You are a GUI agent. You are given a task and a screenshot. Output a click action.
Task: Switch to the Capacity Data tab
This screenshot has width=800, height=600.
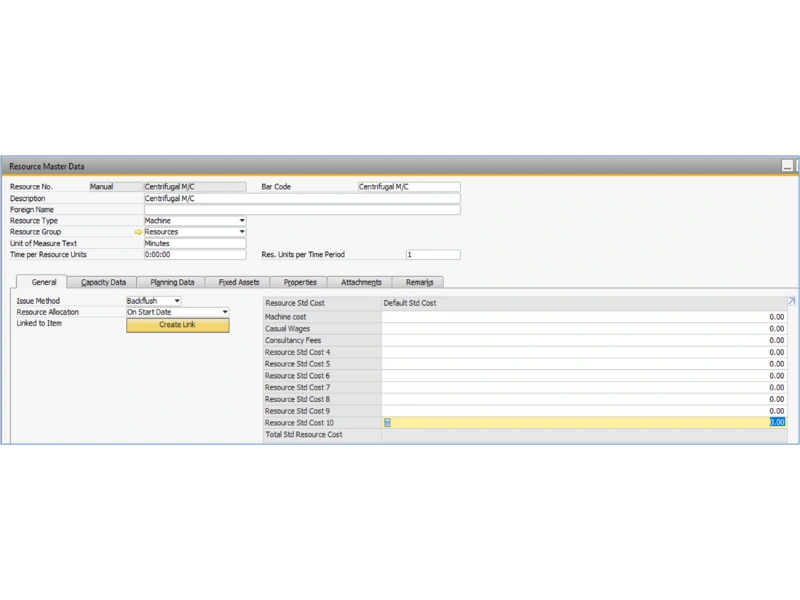click(x=102, y=281)
